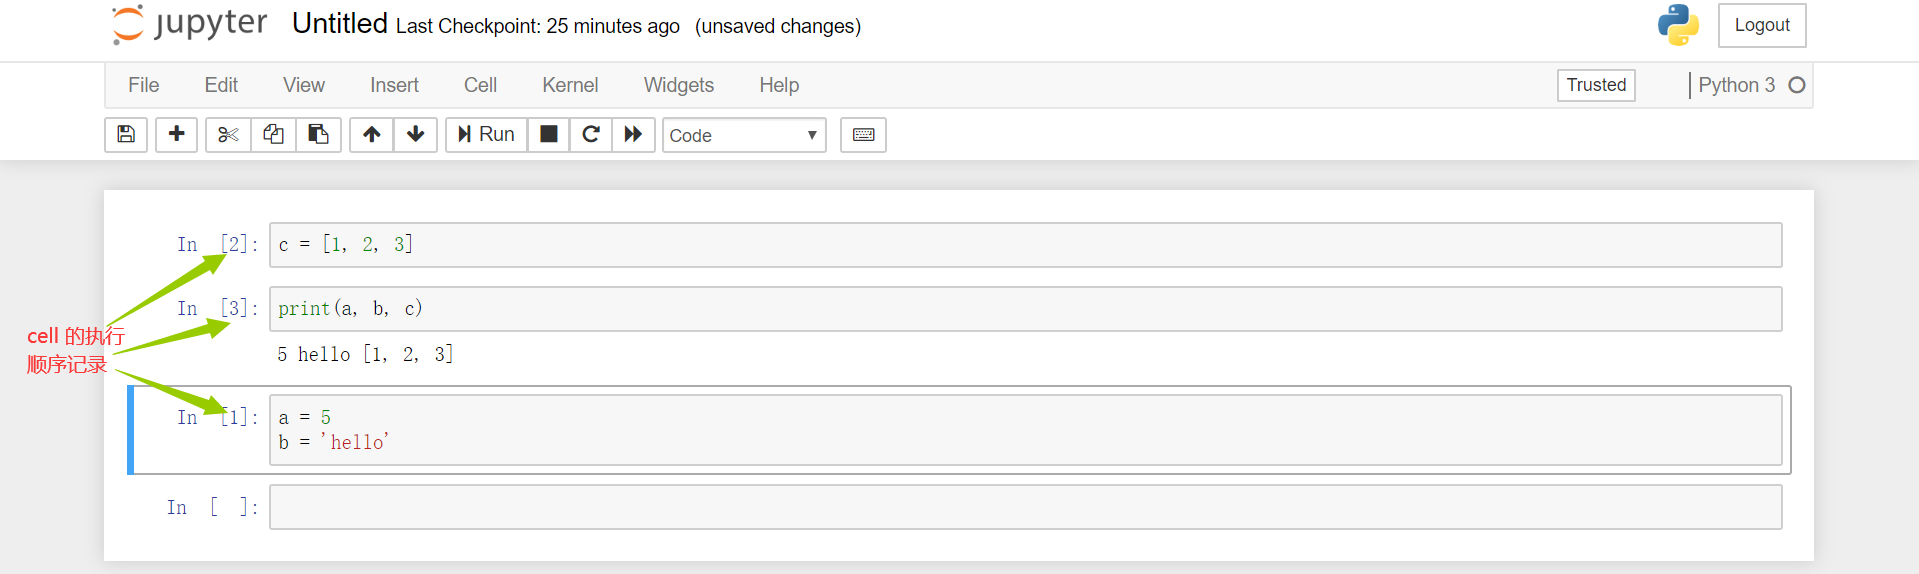Click the Run button
The image size is (1919, 574).
pyautogui.click(x=487, y=134)
